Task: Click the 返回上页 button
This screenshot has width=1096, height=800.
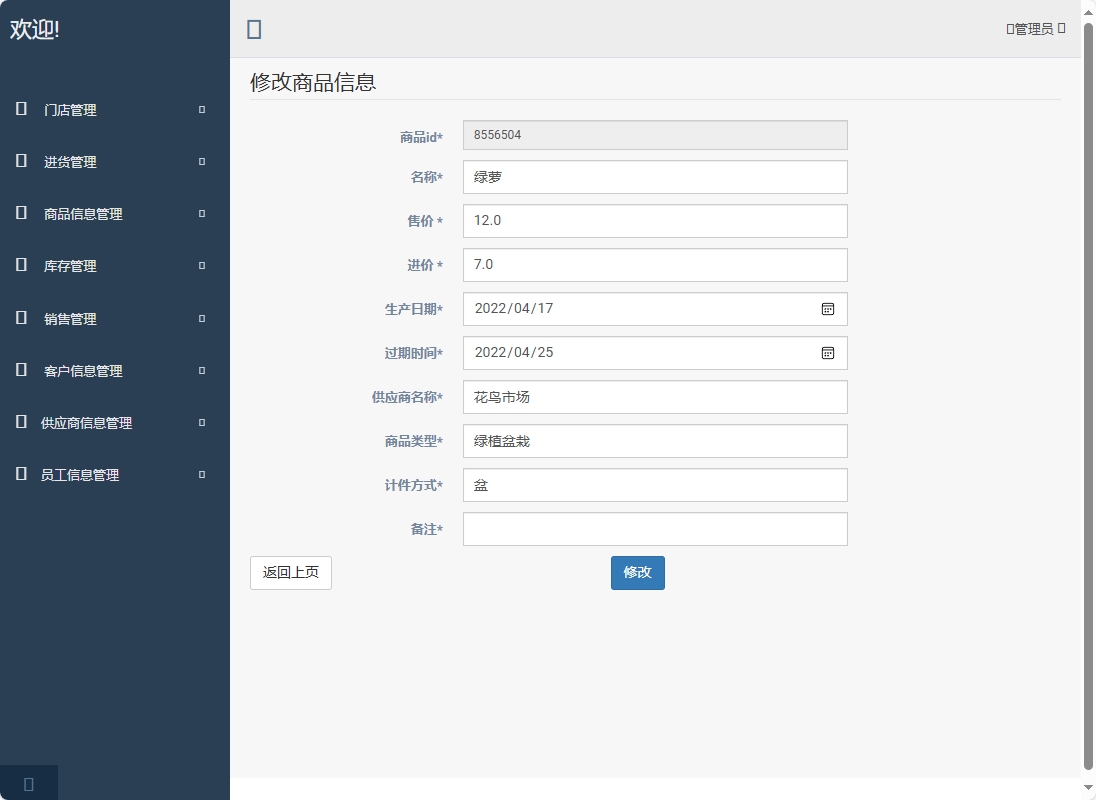Action: pos(290,572)
